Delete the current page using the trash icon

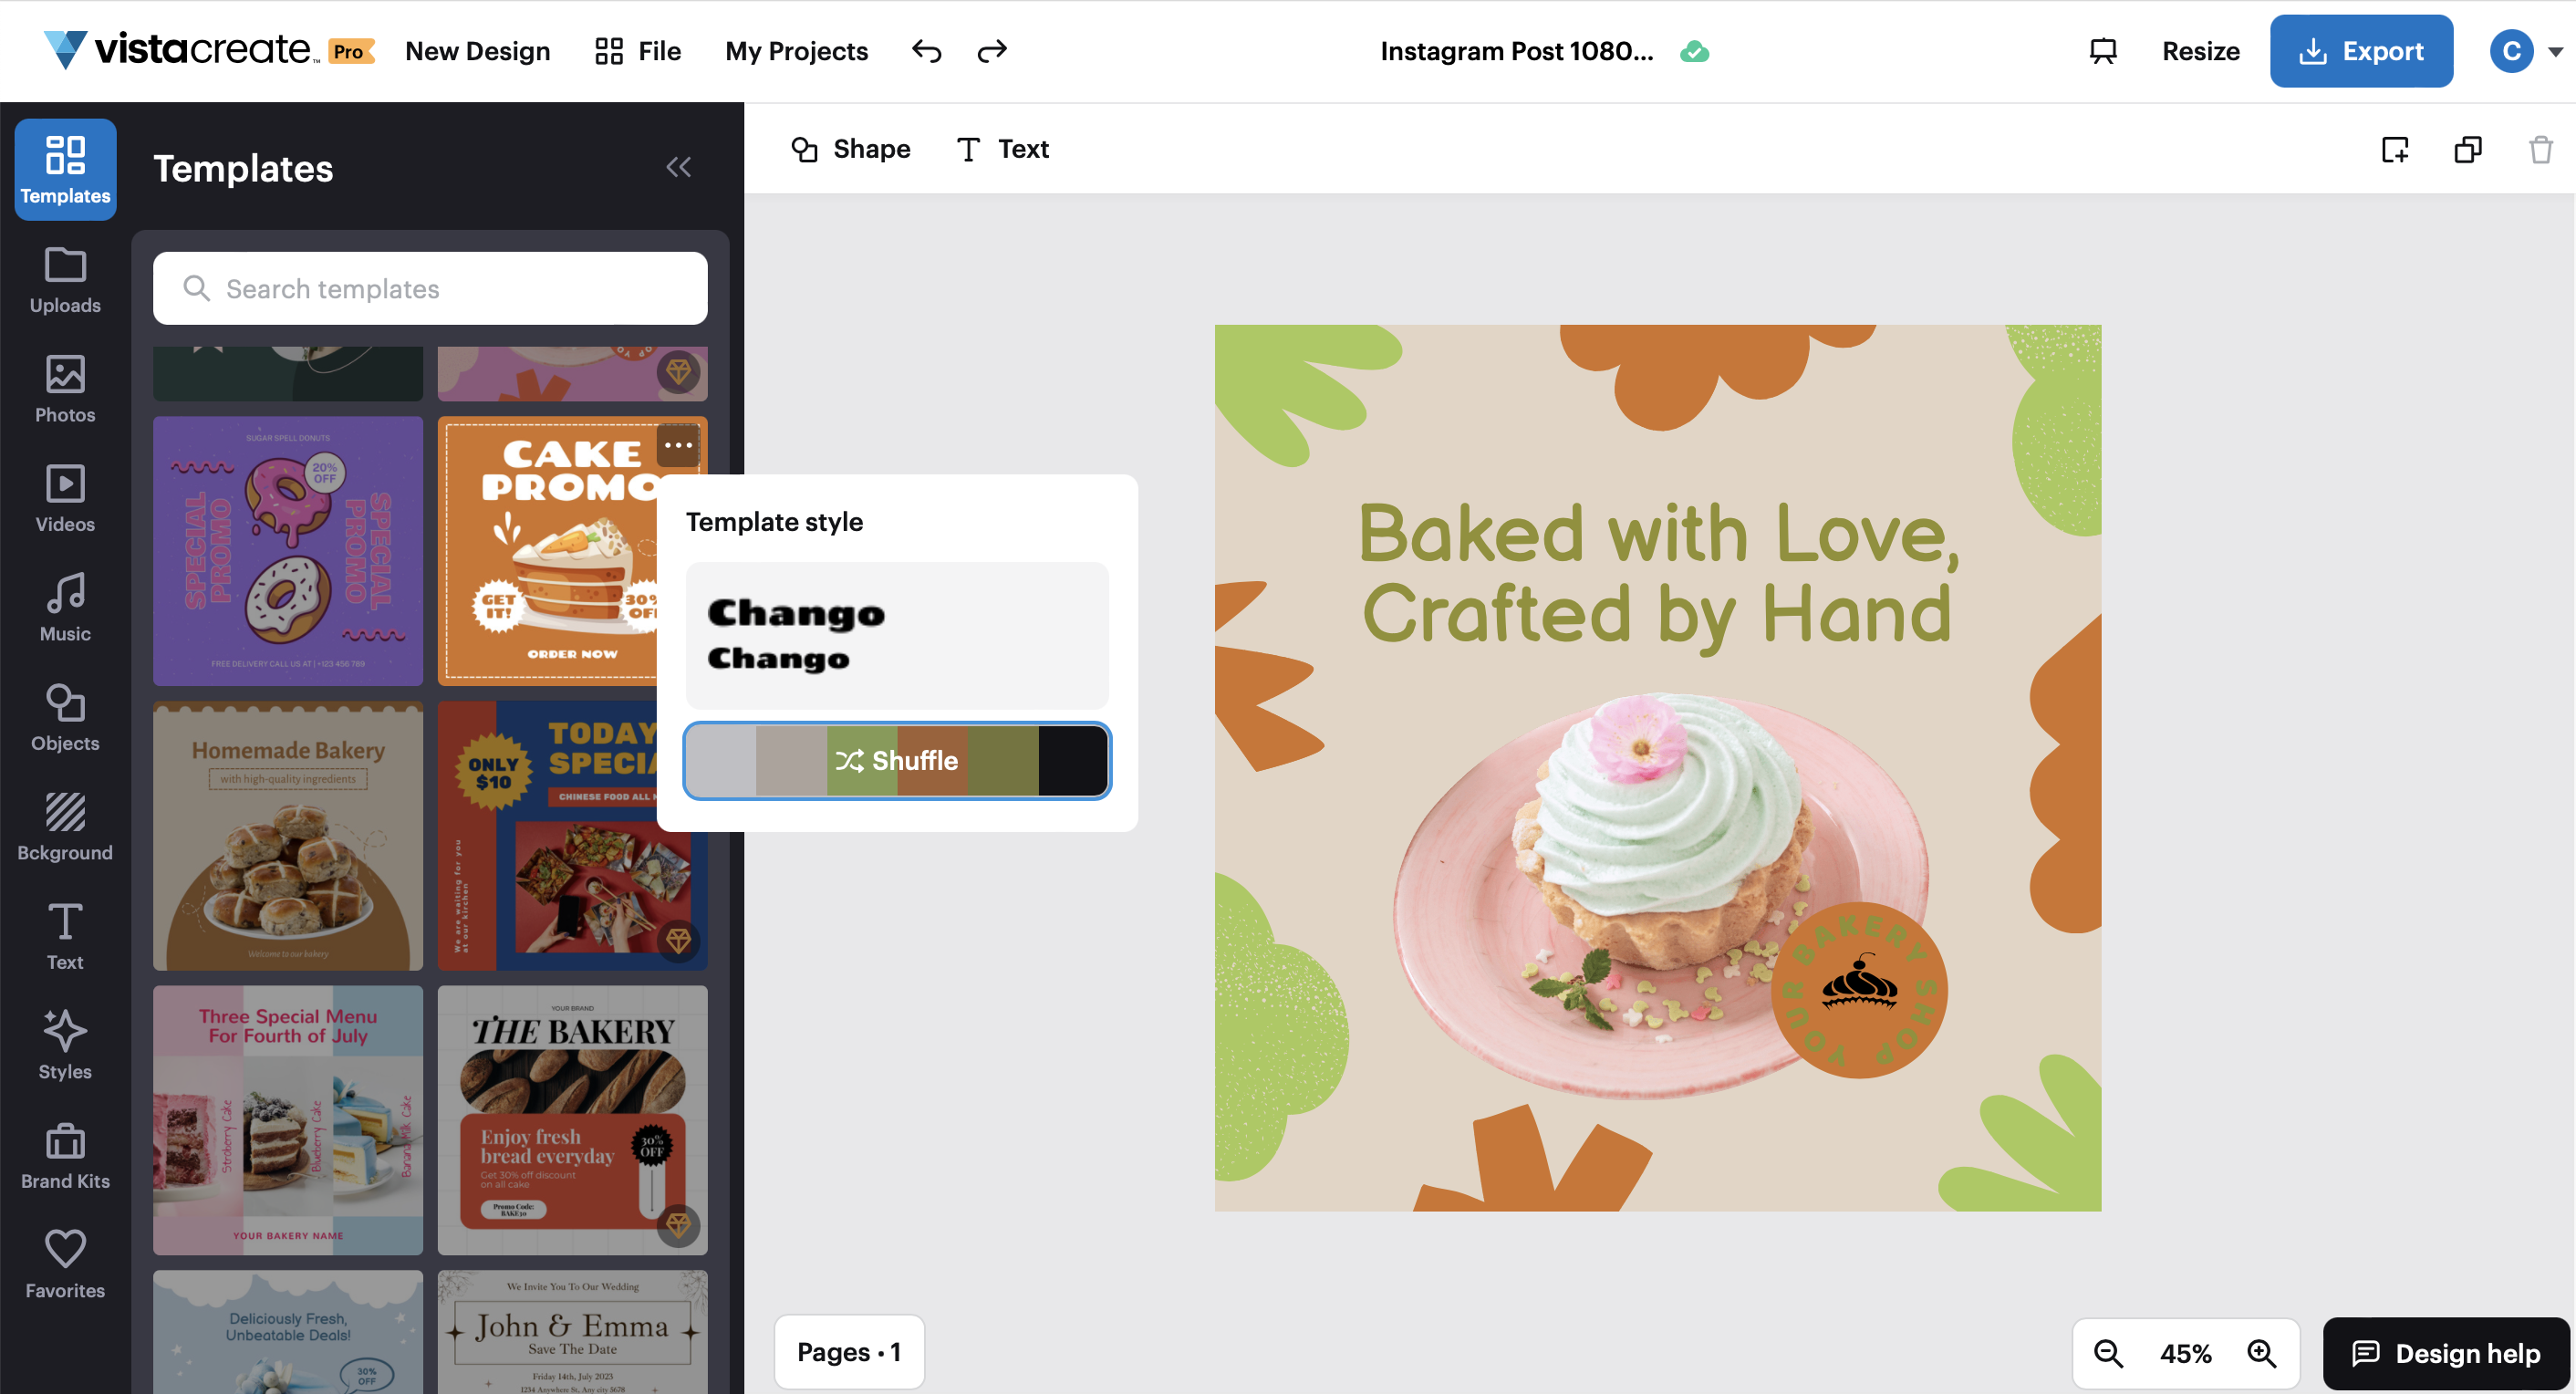pos(2540,149)
